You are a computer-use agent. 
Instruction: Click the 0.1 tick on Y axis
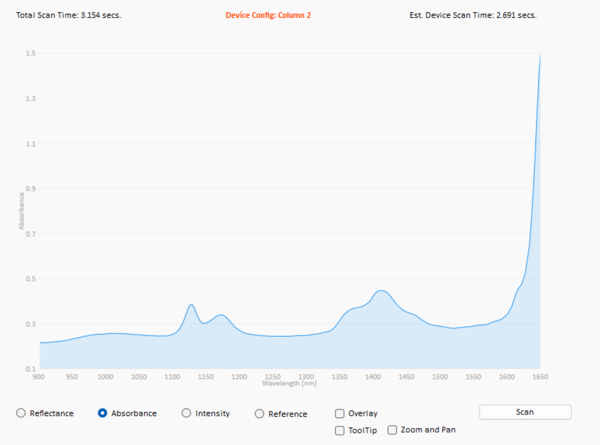point(30,369)
